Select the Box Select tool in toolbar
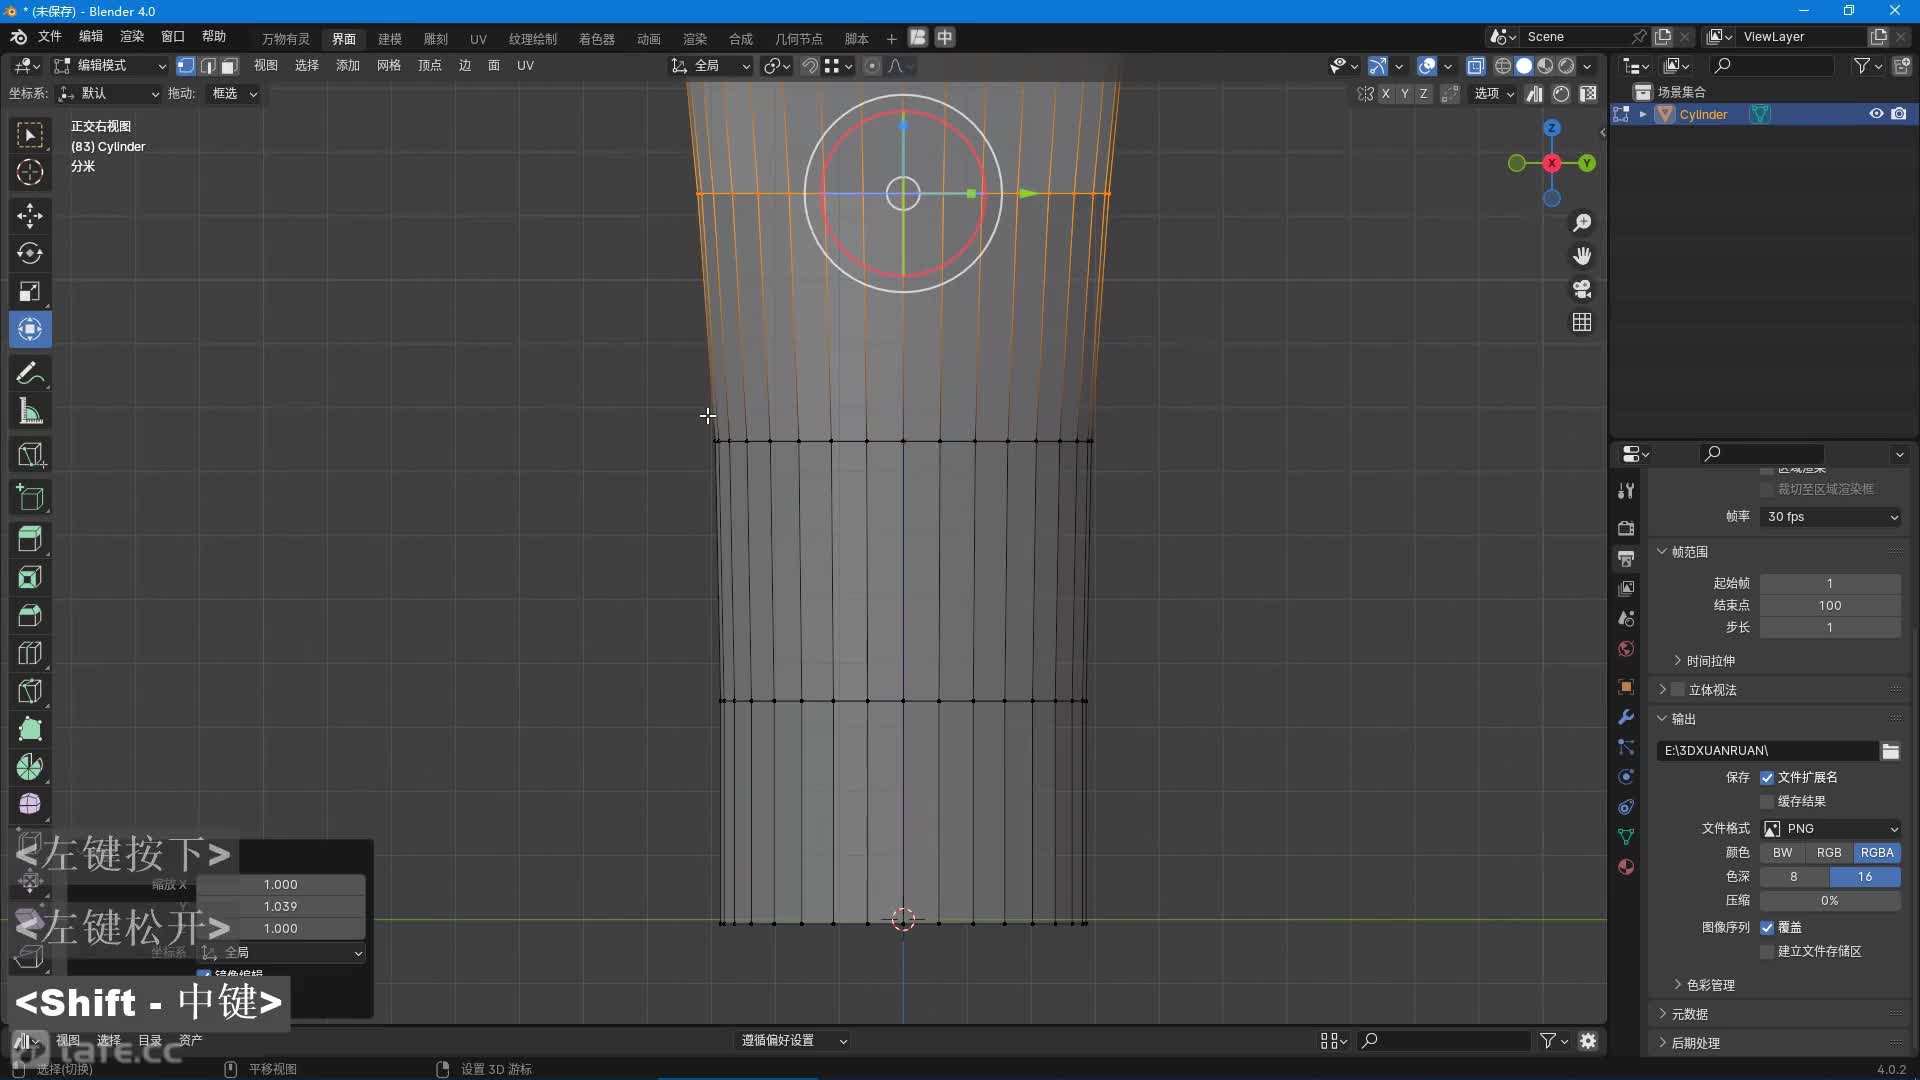Viewport: 1920px width, 1080px height. coord(30,135)
